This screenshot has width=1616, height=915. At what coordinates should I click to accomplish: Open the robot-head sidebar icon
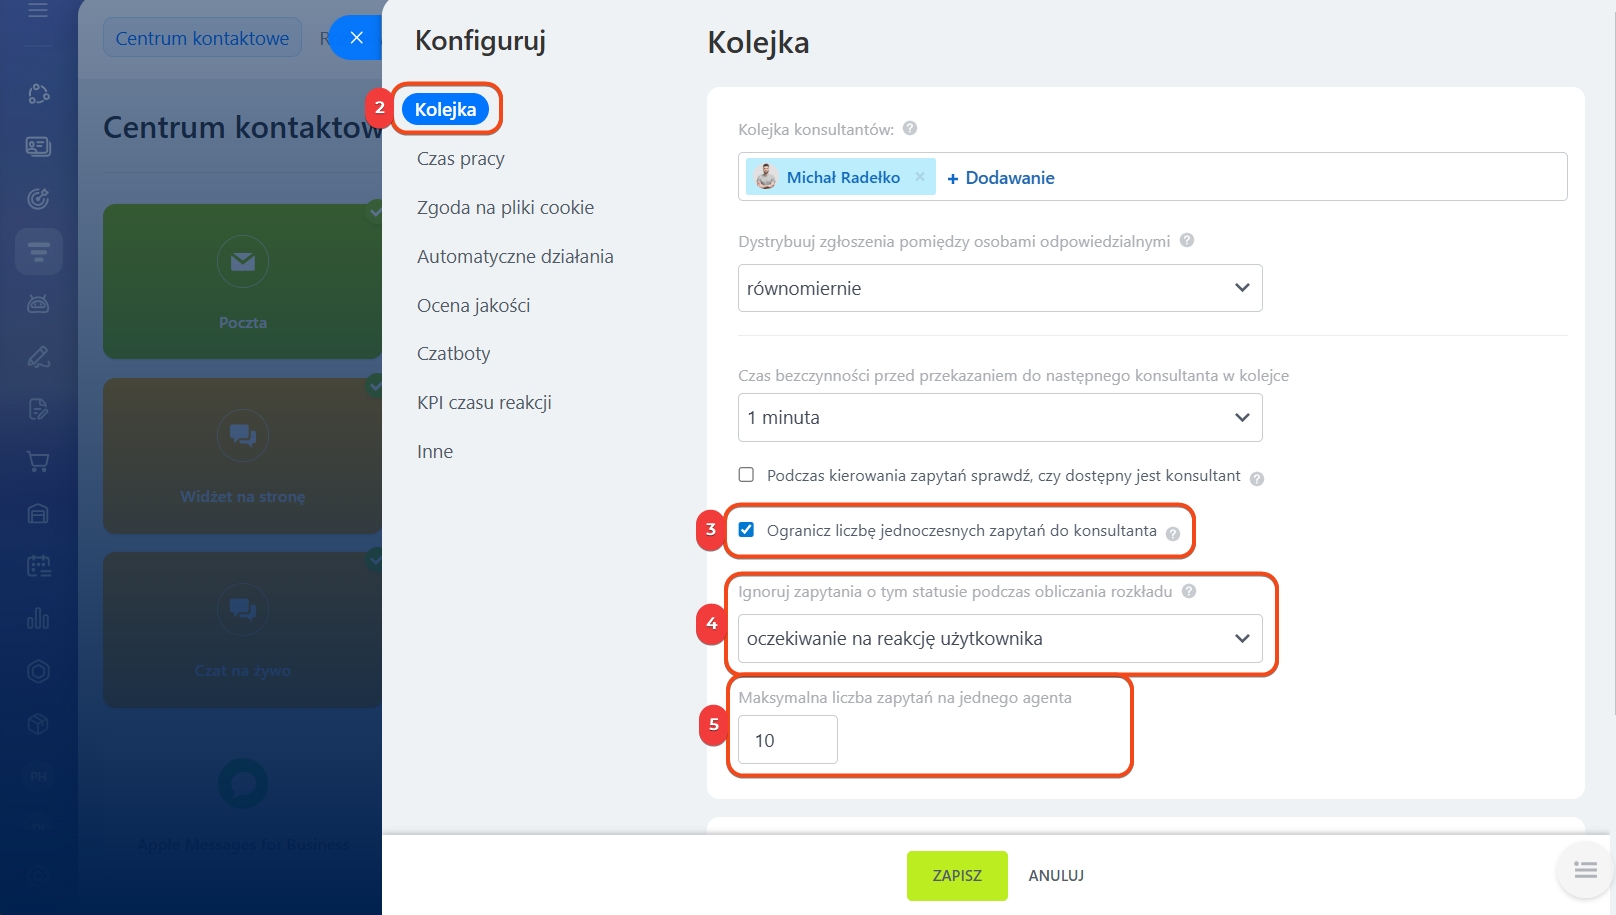pyautogui.click(x=38, y=304)
